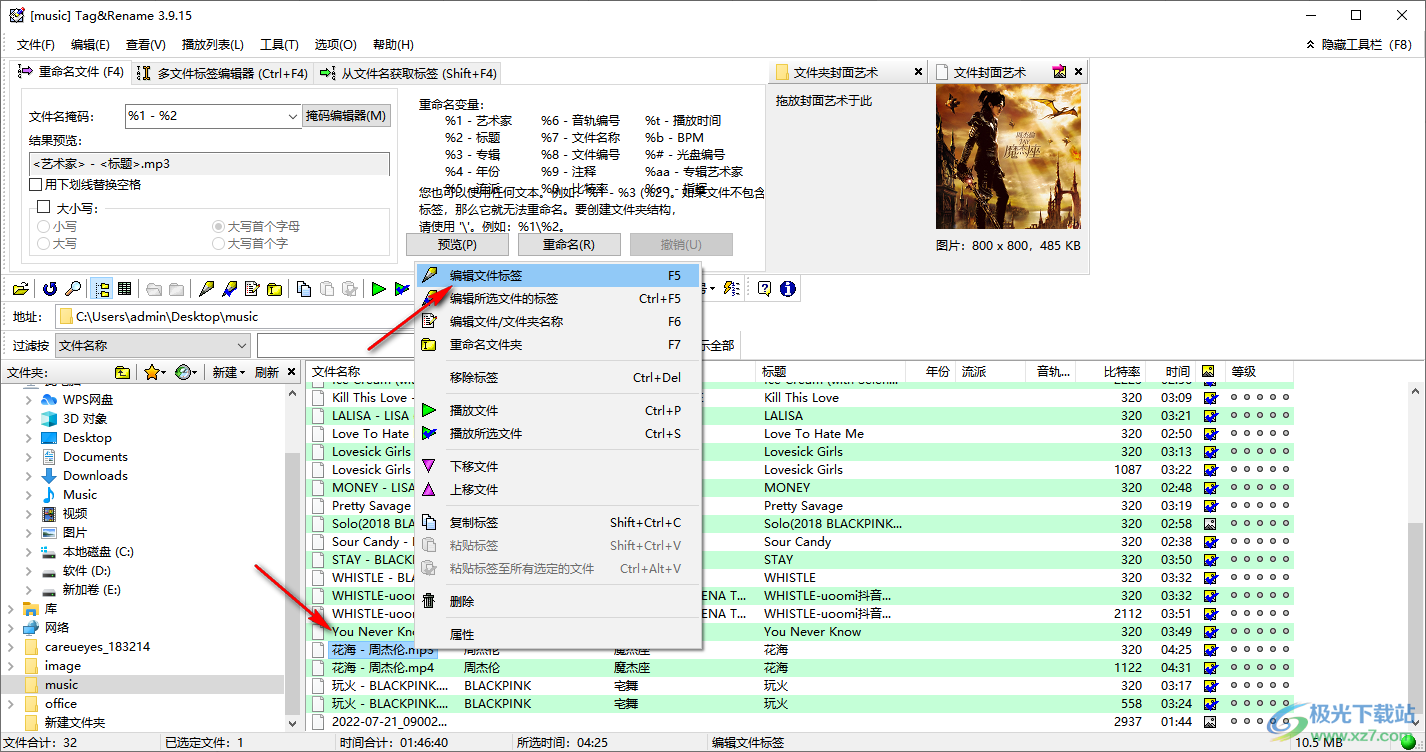The height and width of the screenshot is (752, 1426).
Task: Click the lightning auto-numbering toolbar icon
Action: (729, 288)
